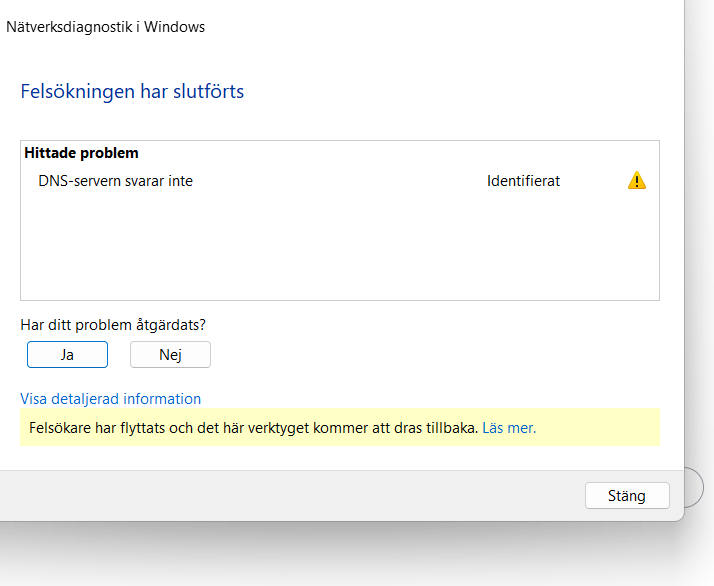
Task: Click the yellow warning triangle icon
Action: (x=637, y=180)
